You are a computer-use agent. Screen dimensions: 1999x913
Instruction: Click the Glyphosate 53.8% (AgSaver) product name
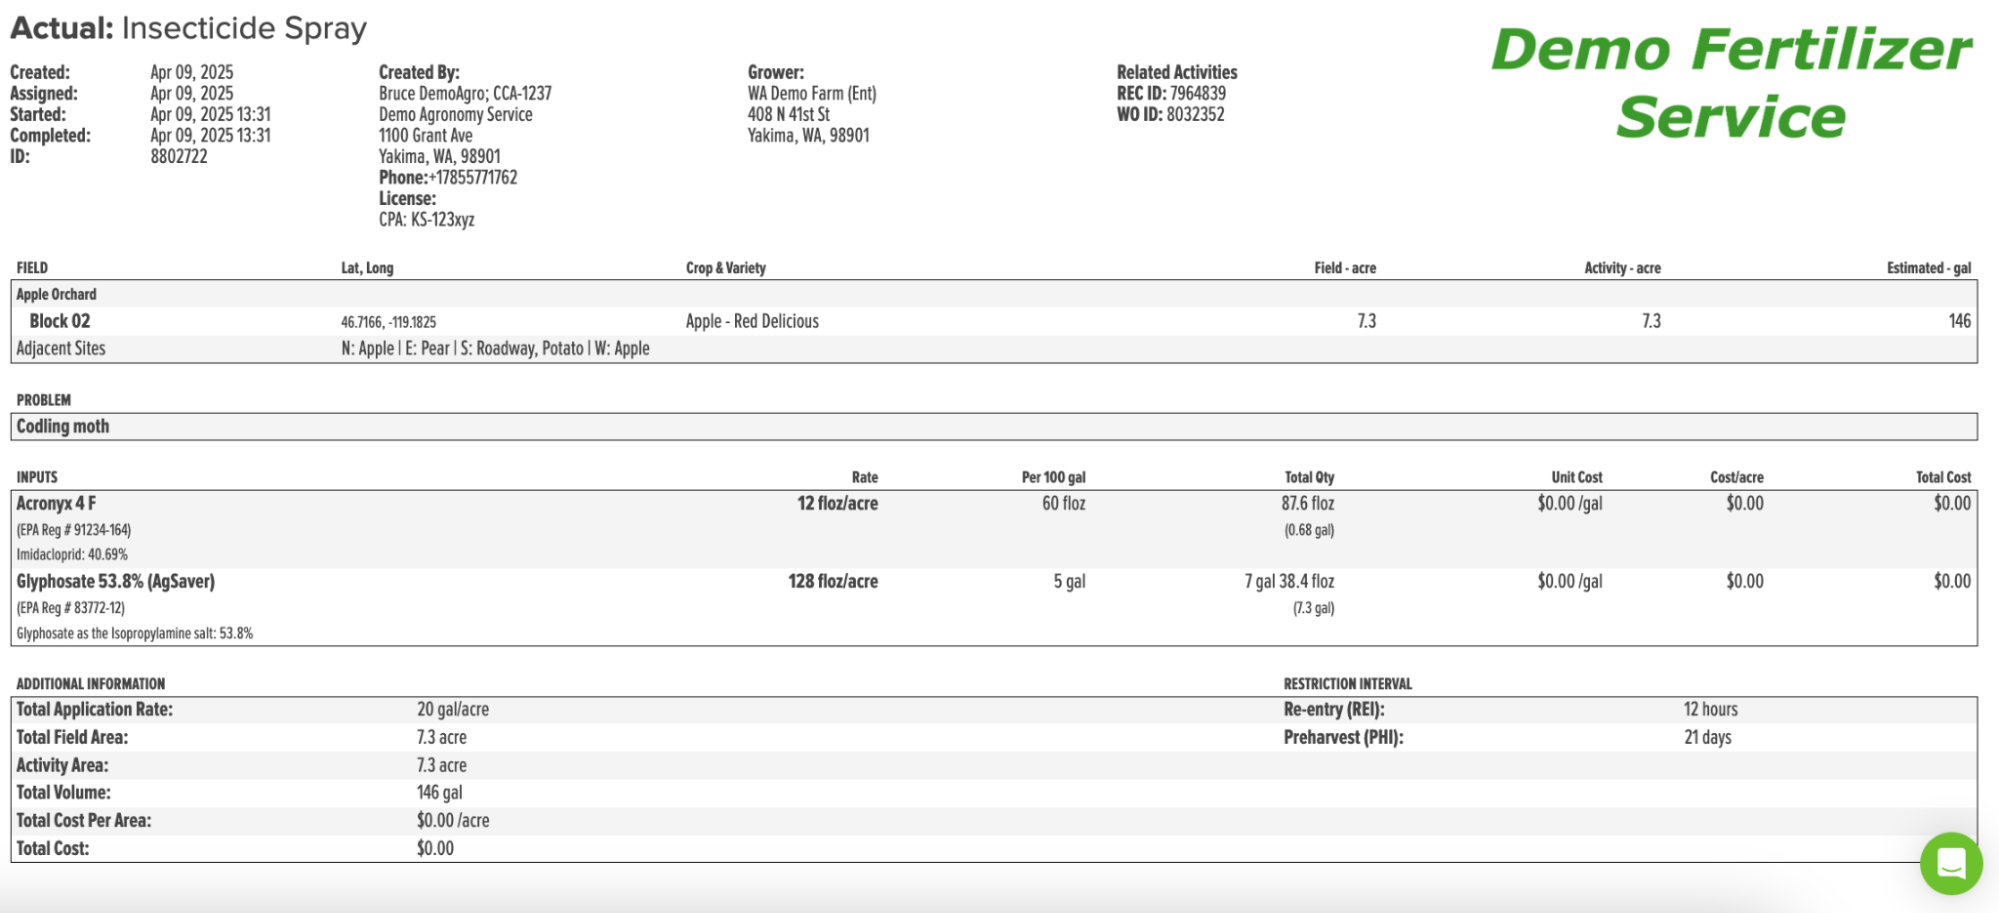(x=115, y=581)
